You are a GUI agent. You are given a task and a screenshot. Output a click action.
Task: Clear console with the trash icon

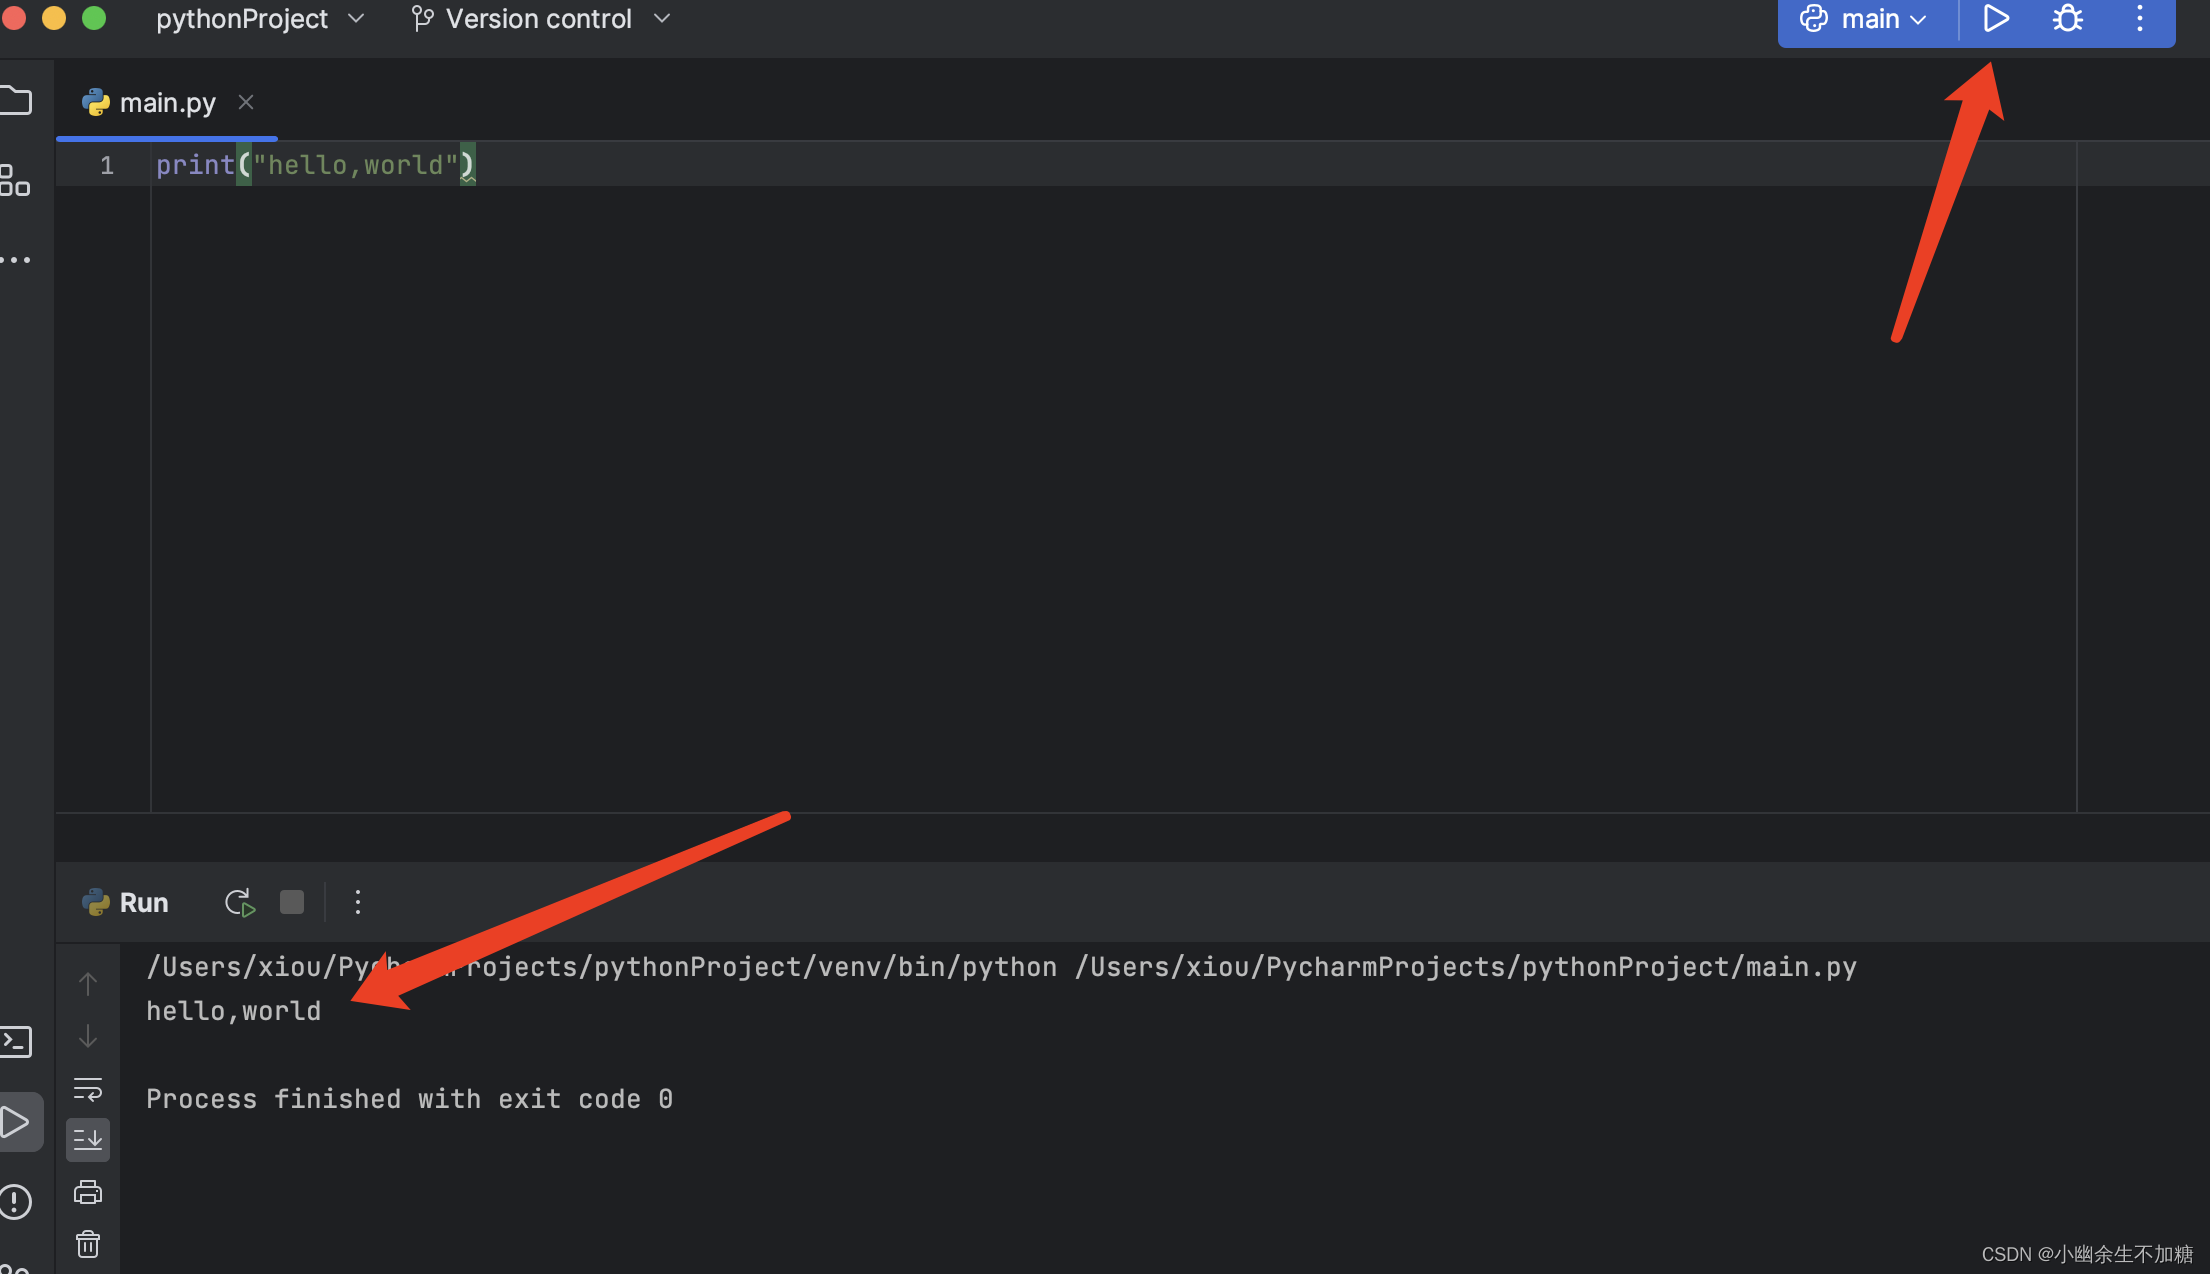pos(88,1244)
